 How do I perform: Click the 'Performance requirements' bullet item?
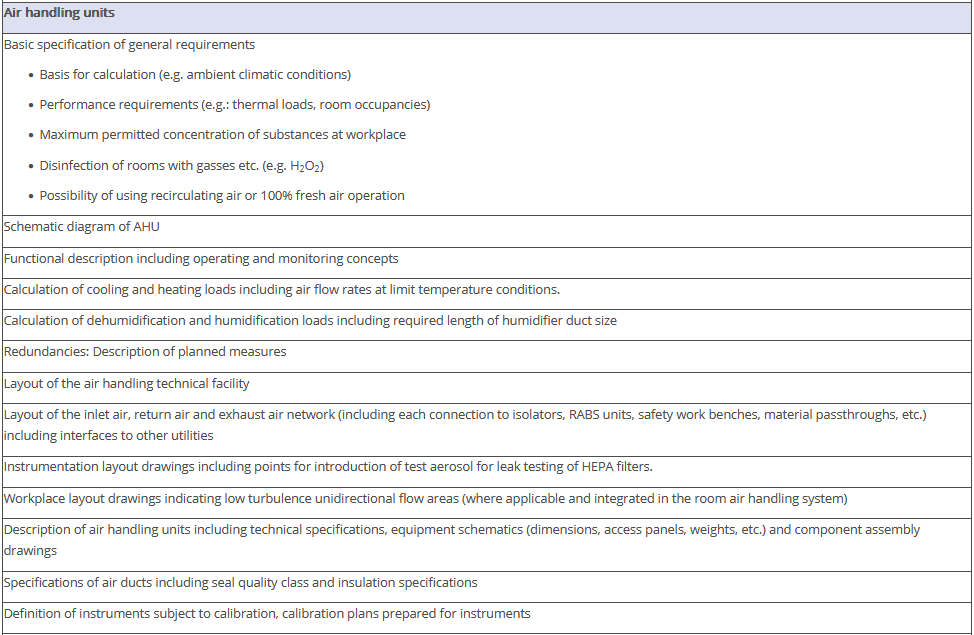coord(234,105)
